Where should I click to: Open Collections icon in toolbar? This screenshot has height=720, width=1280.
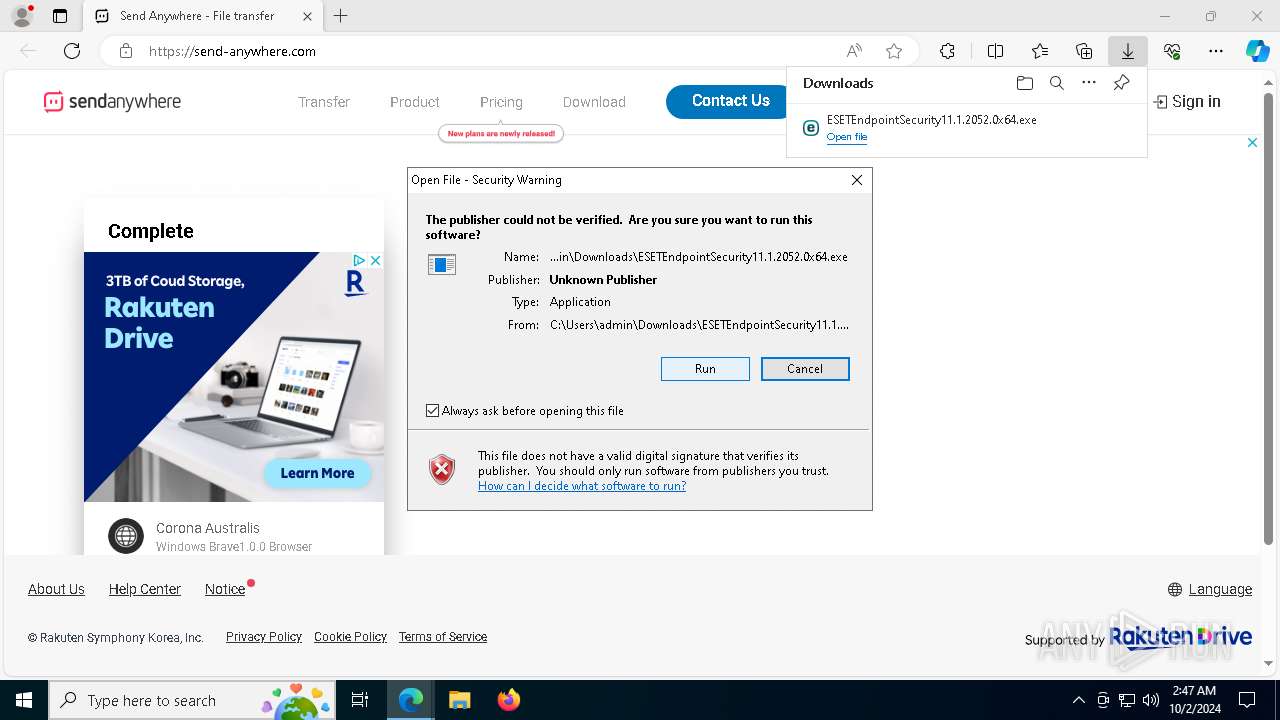pos(1084,51)
